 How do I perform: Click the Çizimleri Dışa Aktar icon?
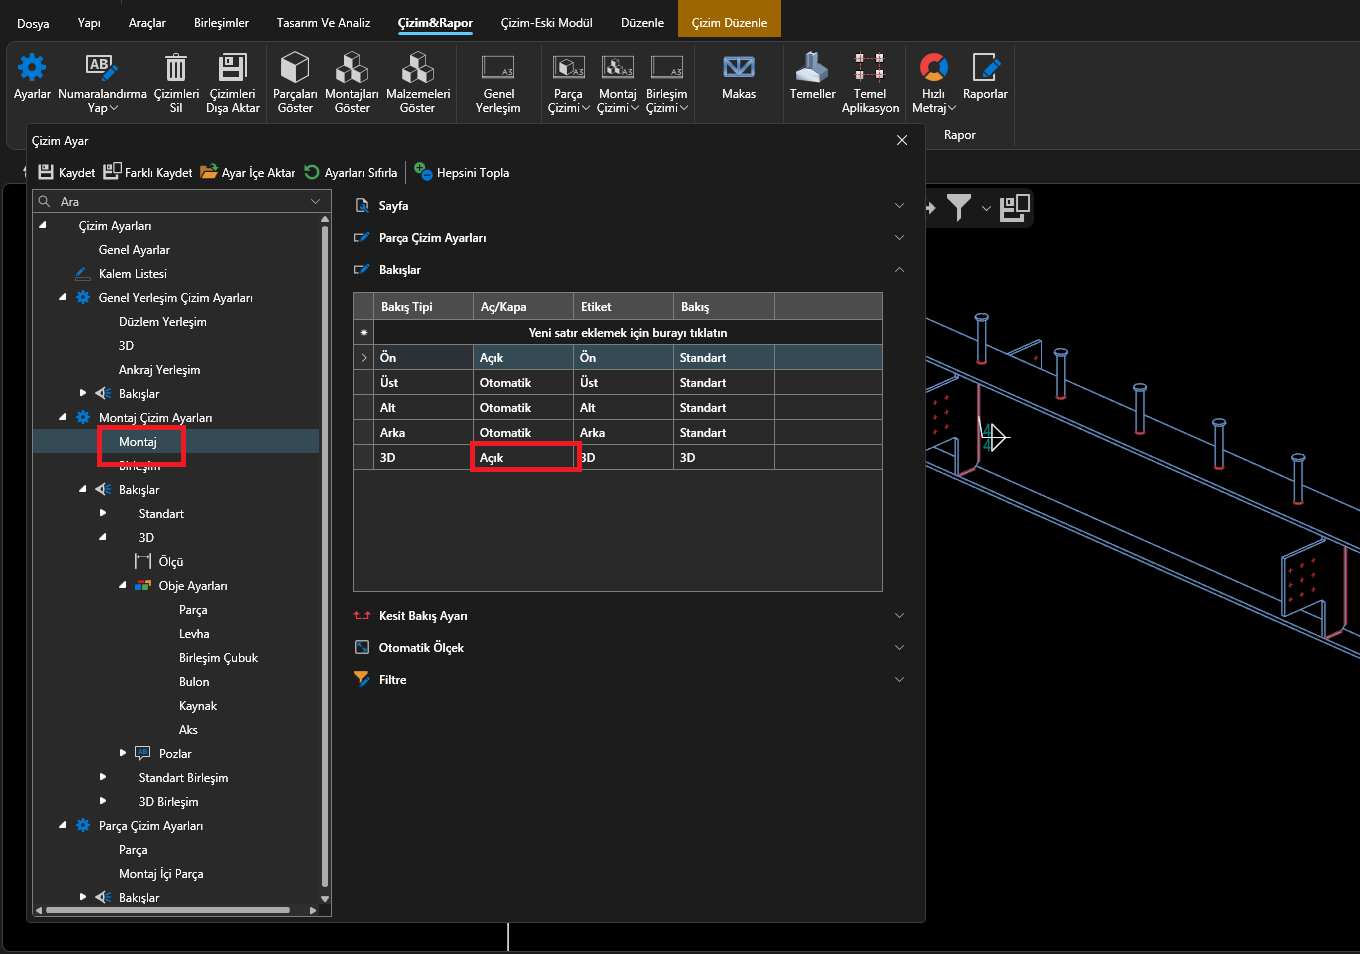tap(233, 69)
